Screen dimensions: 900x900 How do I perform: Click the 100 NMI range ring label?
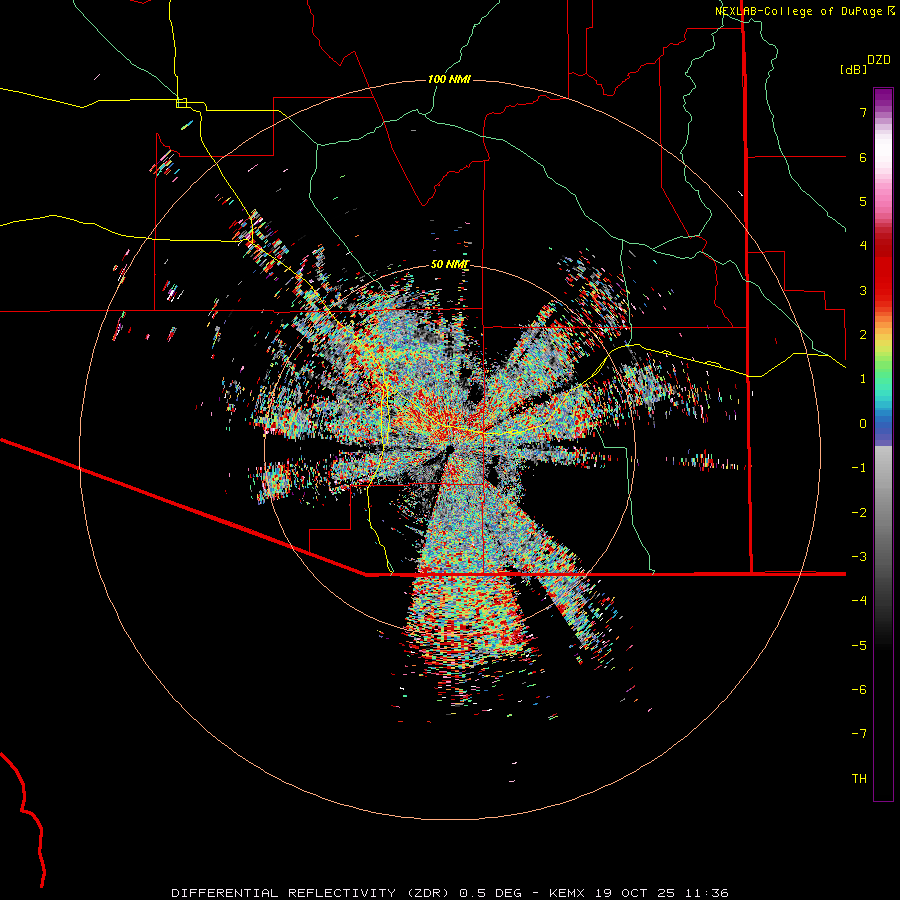pyautogui.click(x=449, y=79)
